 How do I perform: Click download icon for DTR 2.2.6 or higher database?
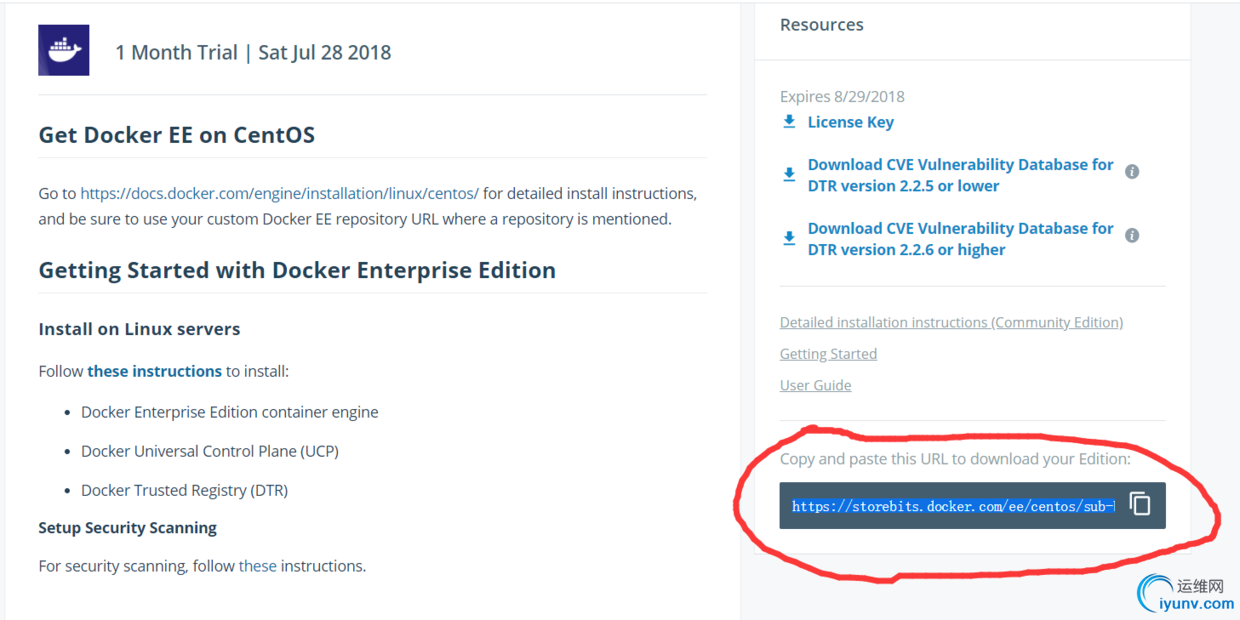click(789, 239)
